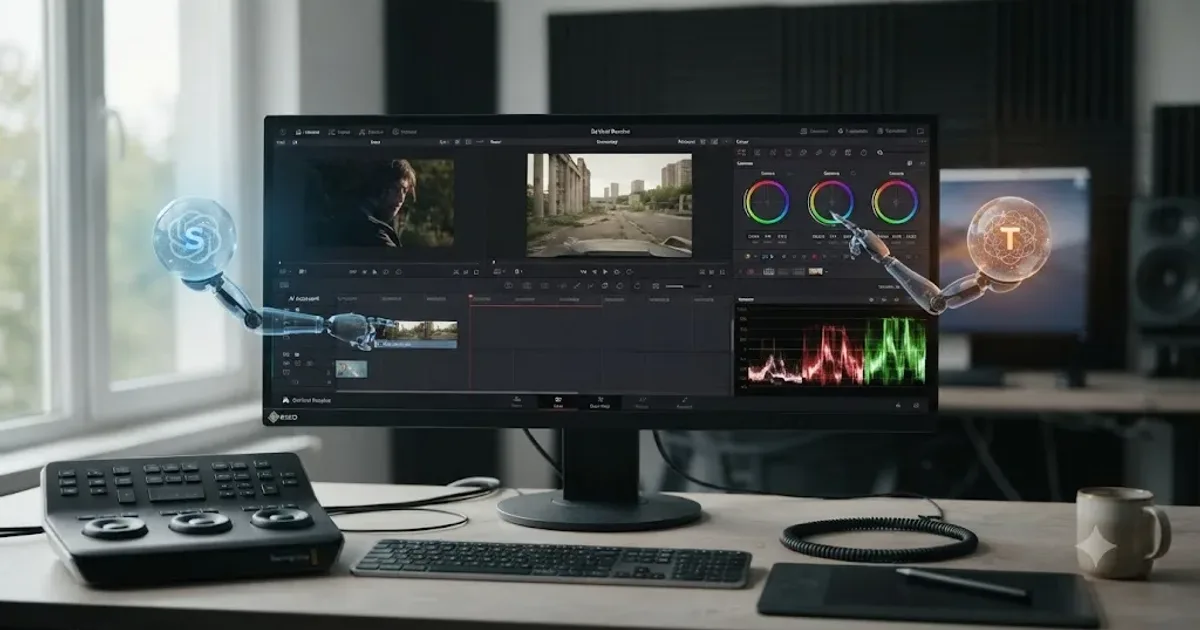Adjust the third color wheel in the color panel
1200x630 pixels.
pyautogui.click(x=895, y=202)
